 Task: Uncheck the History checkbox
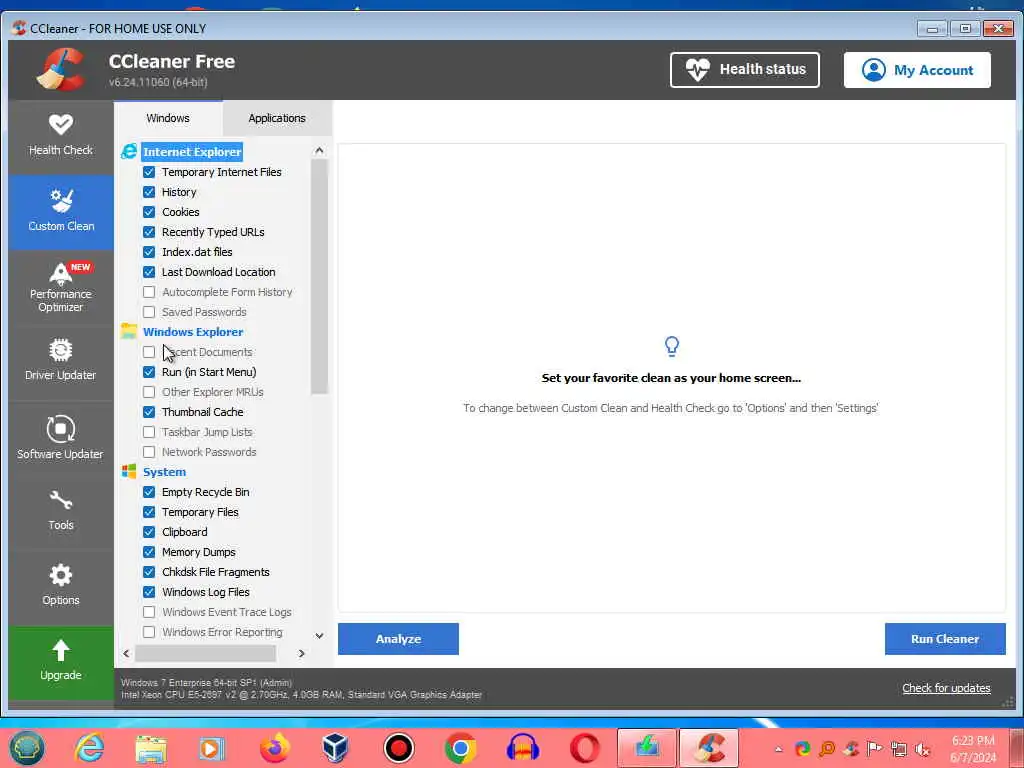point(149,192)
